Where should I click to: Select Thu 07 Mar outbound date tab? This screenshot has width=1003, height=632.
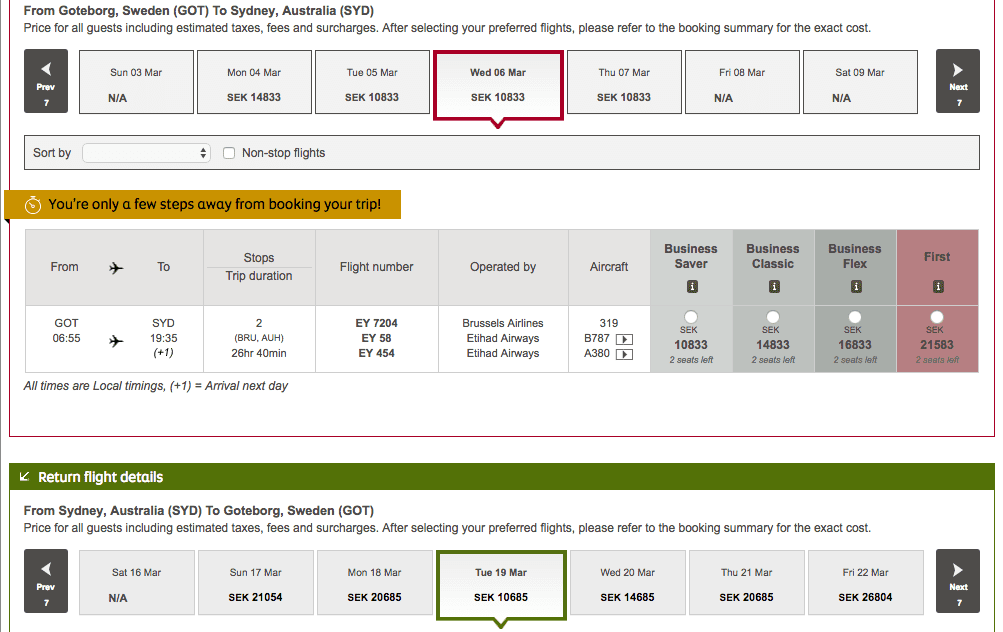623,84
